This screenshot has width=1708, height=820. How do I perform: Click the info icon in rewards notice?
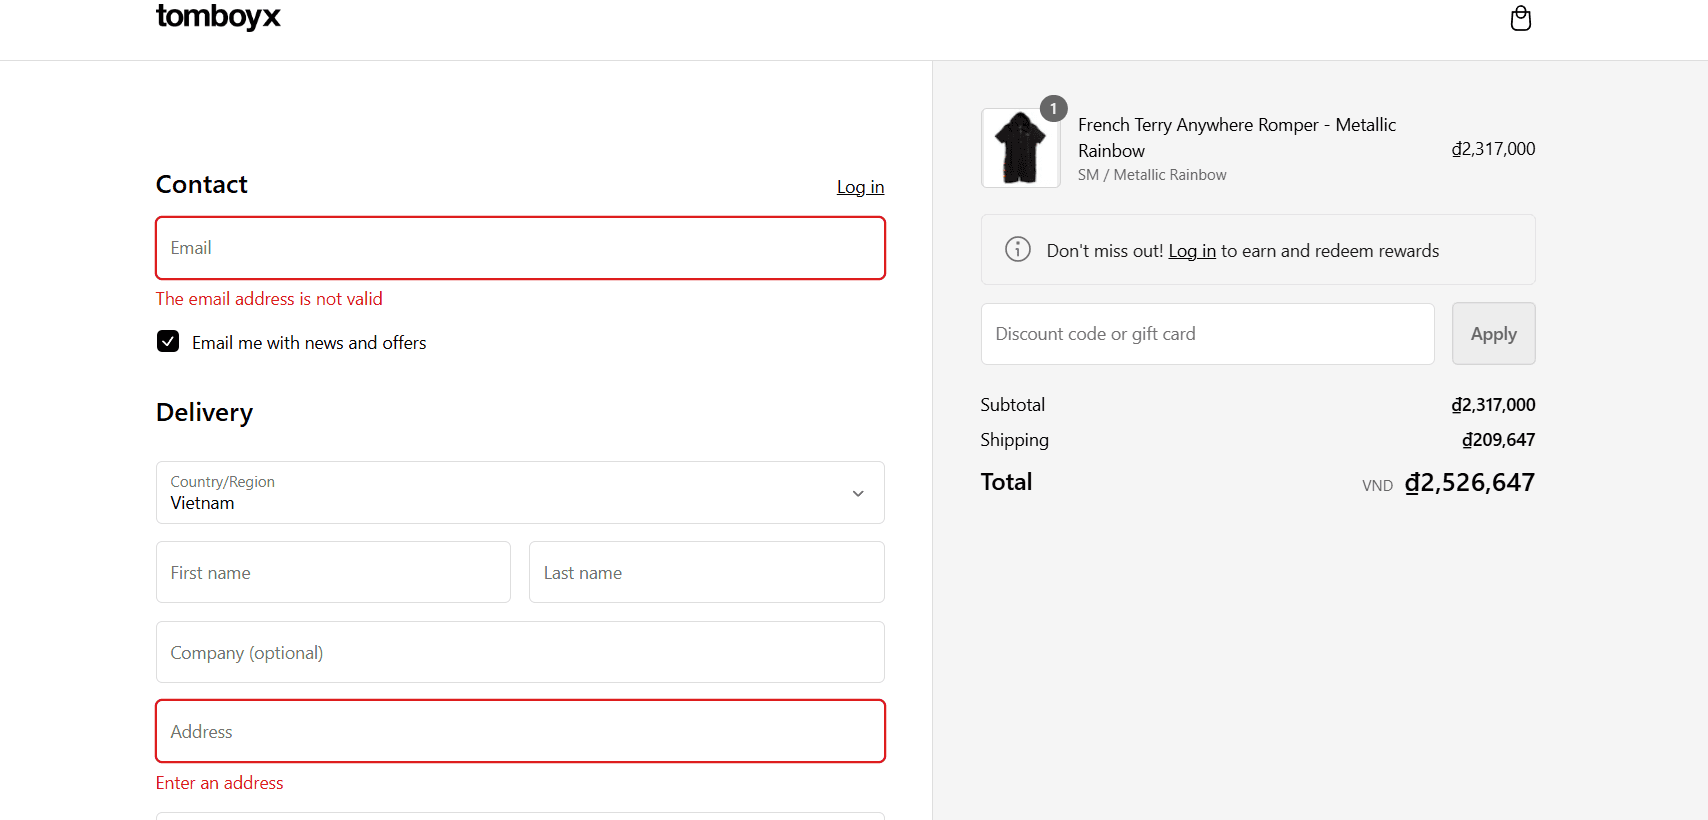coord(1017,249)
